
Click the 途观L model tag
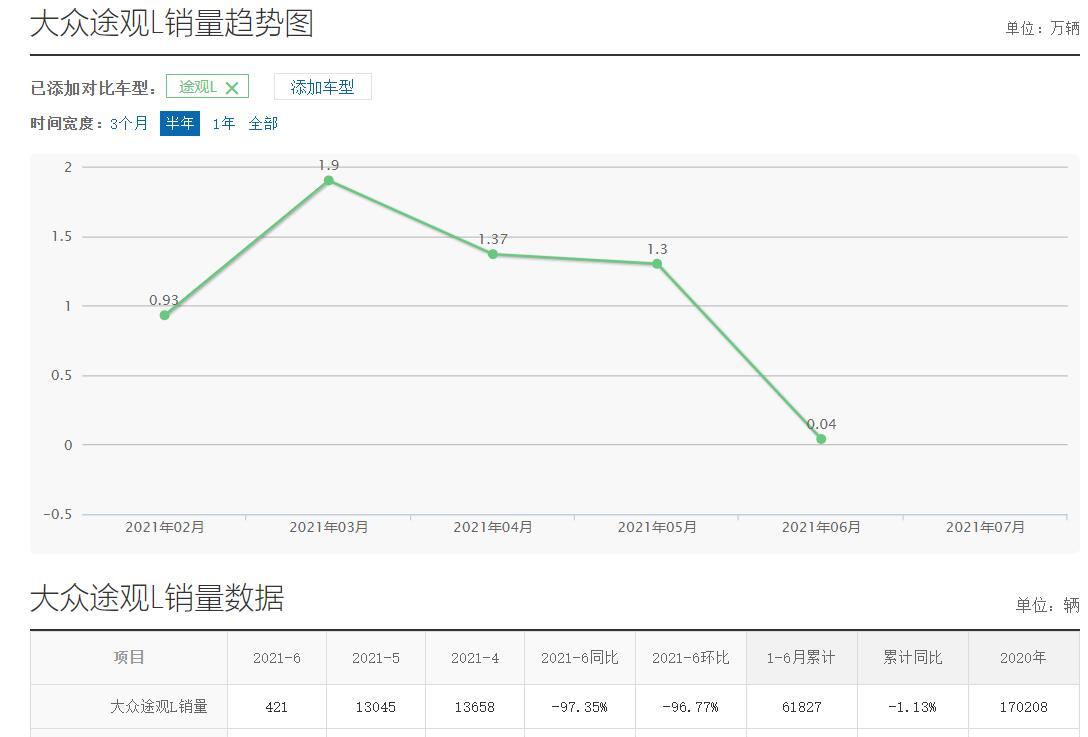click(x=207, y=87)
